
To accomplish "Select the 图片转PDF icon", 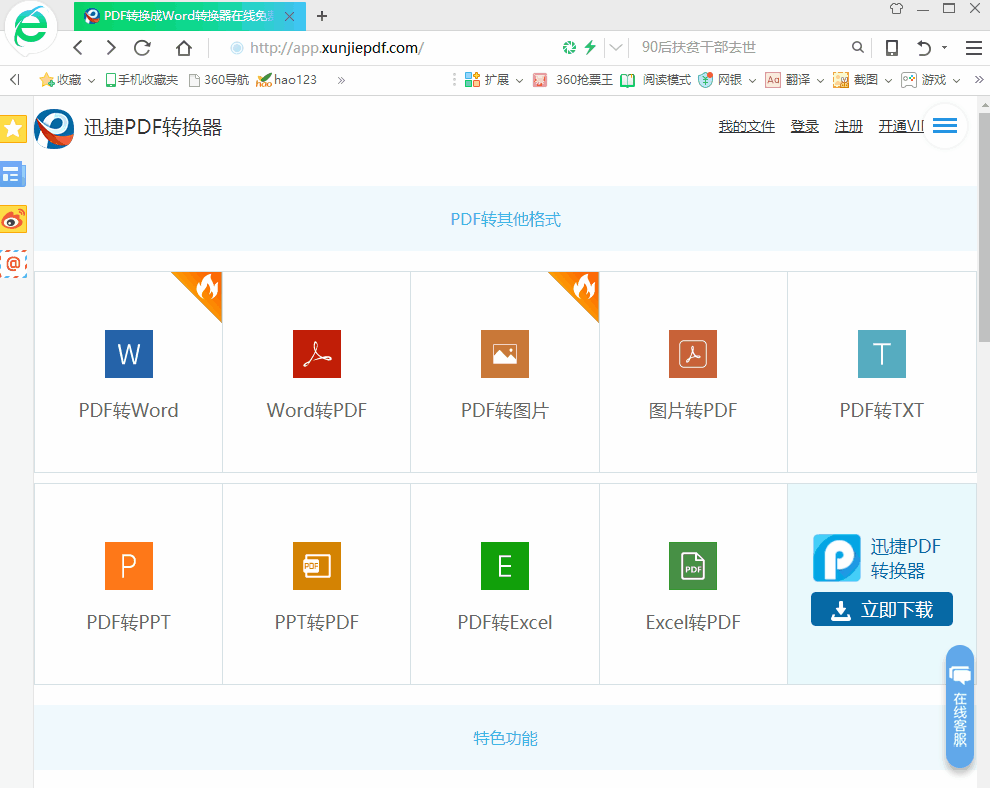I will click(693, 354).
